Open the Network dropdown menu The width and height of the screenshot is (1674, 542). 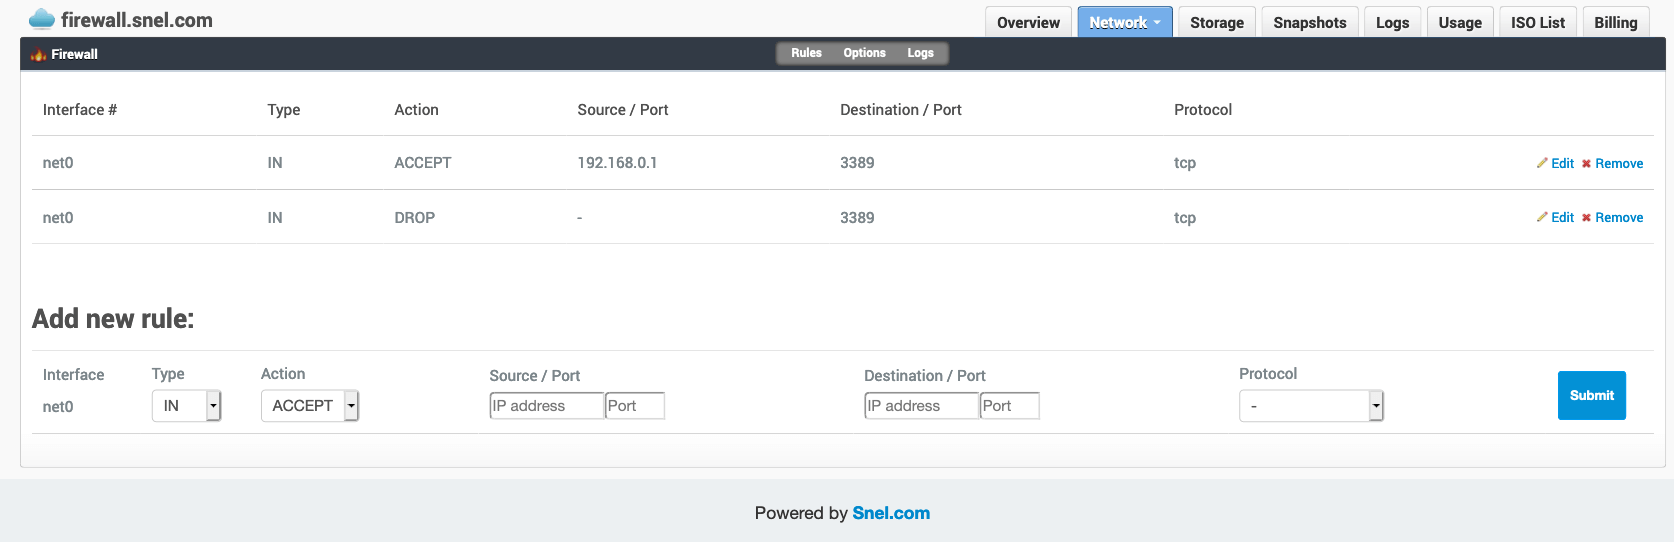click(x=1124, y=22)
